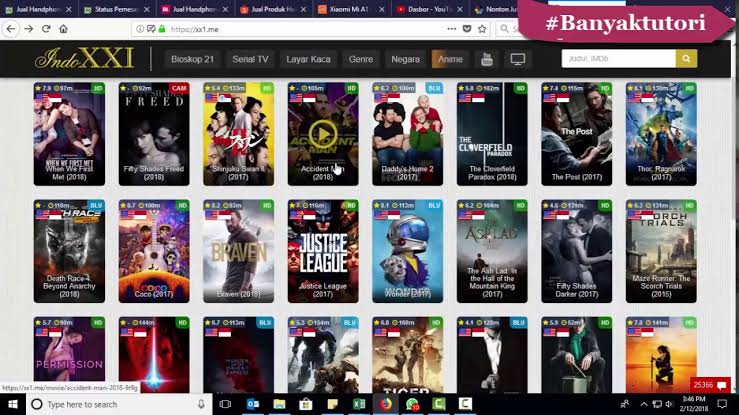Open the green Camtasia taskbar icon
Screen dimensions: 739x415
(x=439, y=404)
